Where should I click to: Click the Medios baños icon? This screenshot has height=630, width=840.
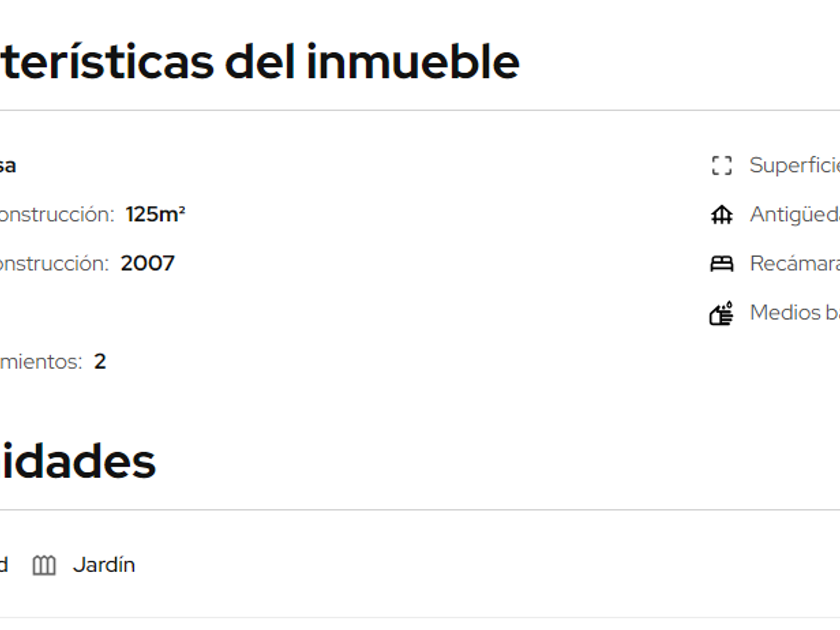[721, 313]
